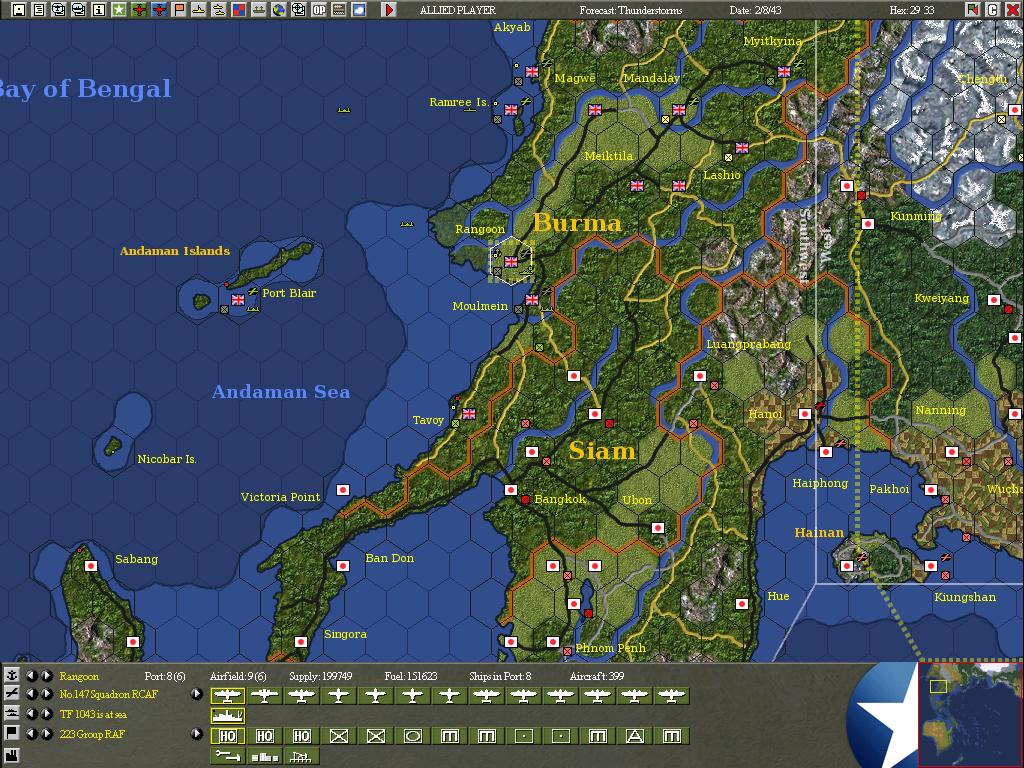Click left arrow beside TF 1043
Viewport: 1024px width, 768px height.
pyautogui.click(x=31, y=714)
